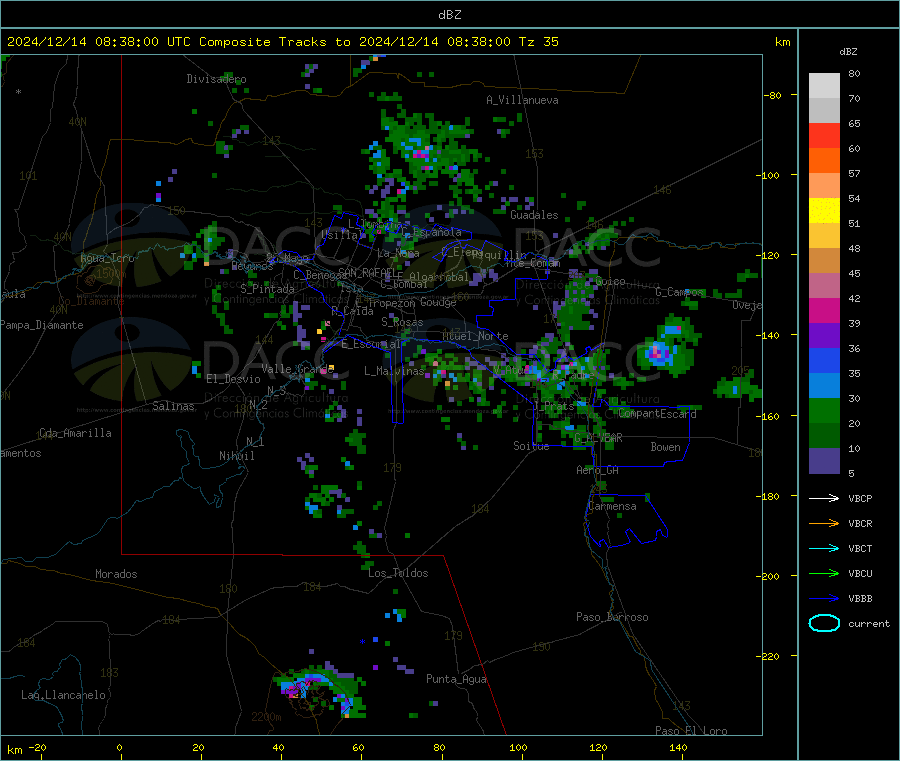Select the magenta 39-42 dBZ swatch
The image size is (900, 761).
pyautogui.click(x=824, y=310)
